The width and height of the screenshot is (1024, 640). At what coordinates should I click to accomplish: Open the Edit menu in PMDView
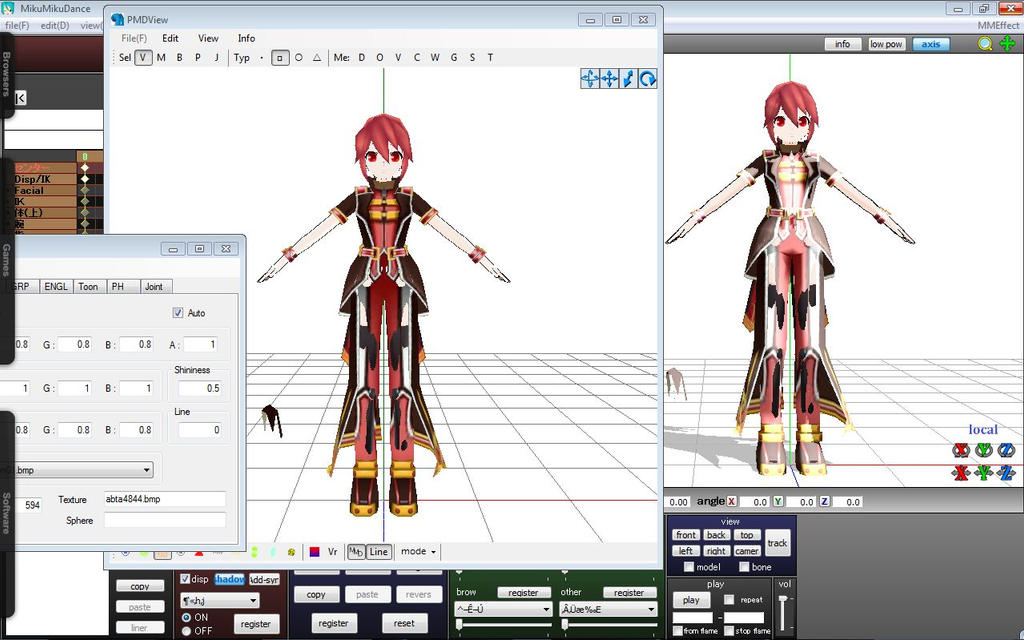[x=170, y=39]
